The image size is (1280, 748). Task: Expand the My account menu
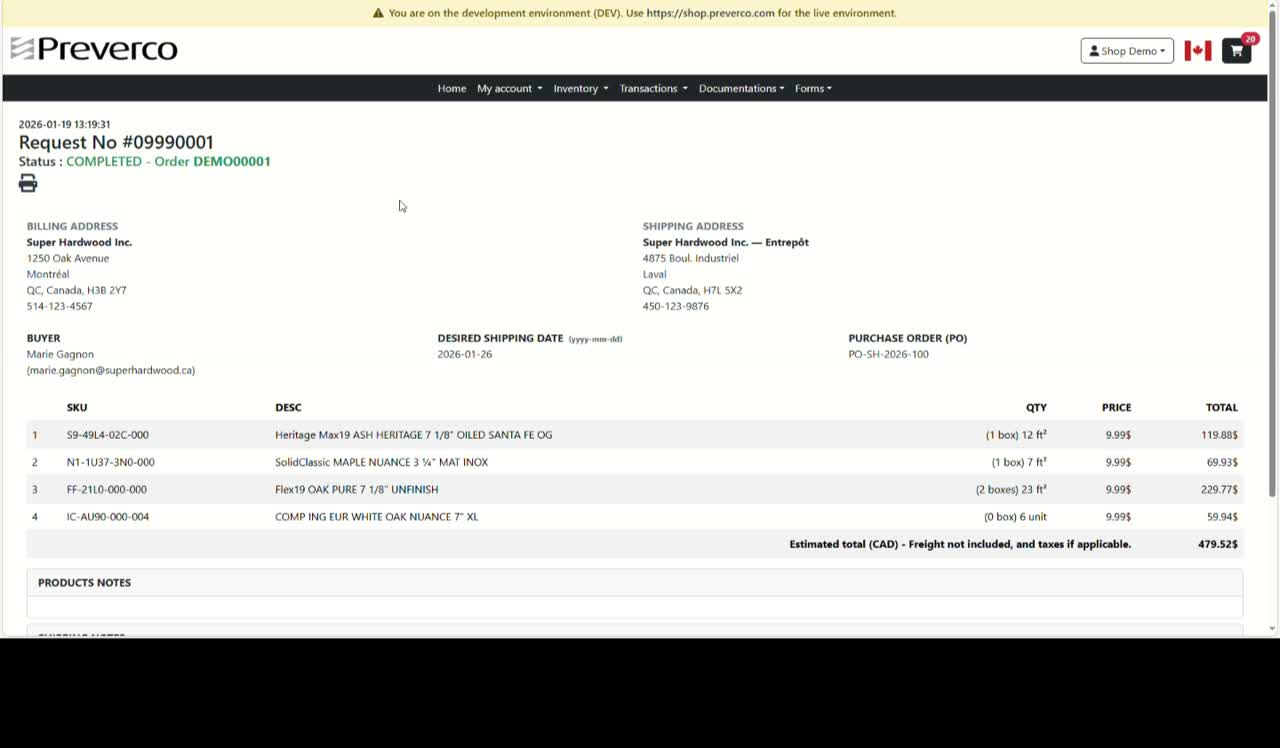pyautogui.click(x=509, y=88)
